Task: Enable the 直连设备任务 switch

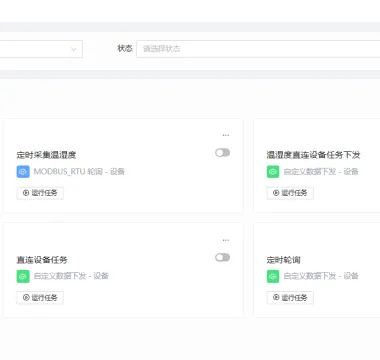Action: pos(222,257)
